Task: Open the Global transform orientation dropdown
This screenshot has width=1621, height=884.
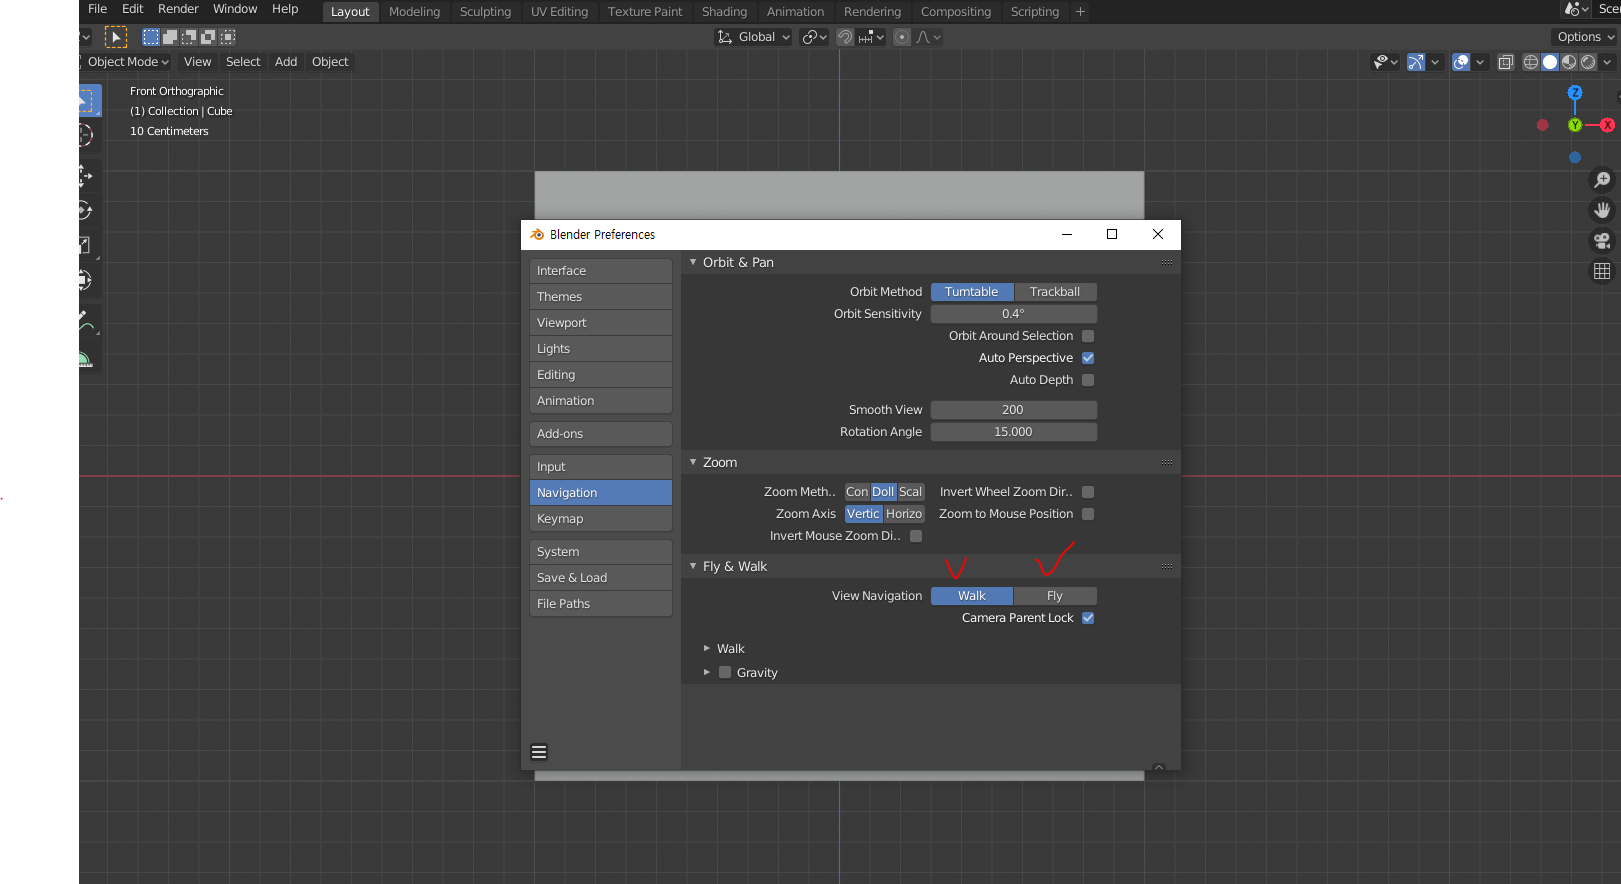Action: tap(754, 37)
